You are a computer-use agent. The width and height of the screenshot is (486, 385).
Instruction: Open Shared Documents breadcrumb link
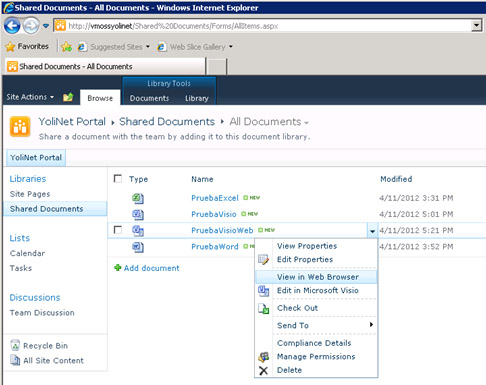[x=167, y=122]
